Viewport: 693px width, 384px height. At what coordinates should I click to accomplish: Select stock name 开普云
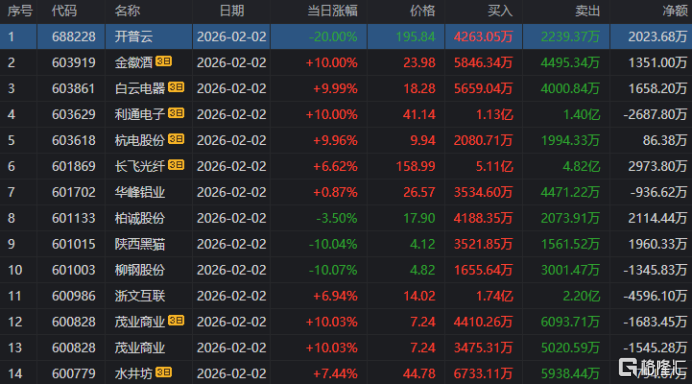tap(133, 37)
